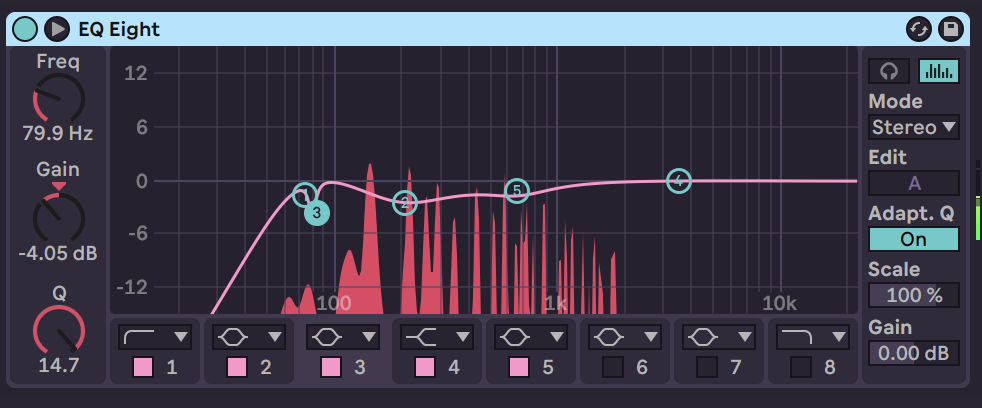This screenshot has width=982, height=408.
Task: Open band 6 filter type dropdown arrow
Action: pyautogui.click(x=651, y=337)
